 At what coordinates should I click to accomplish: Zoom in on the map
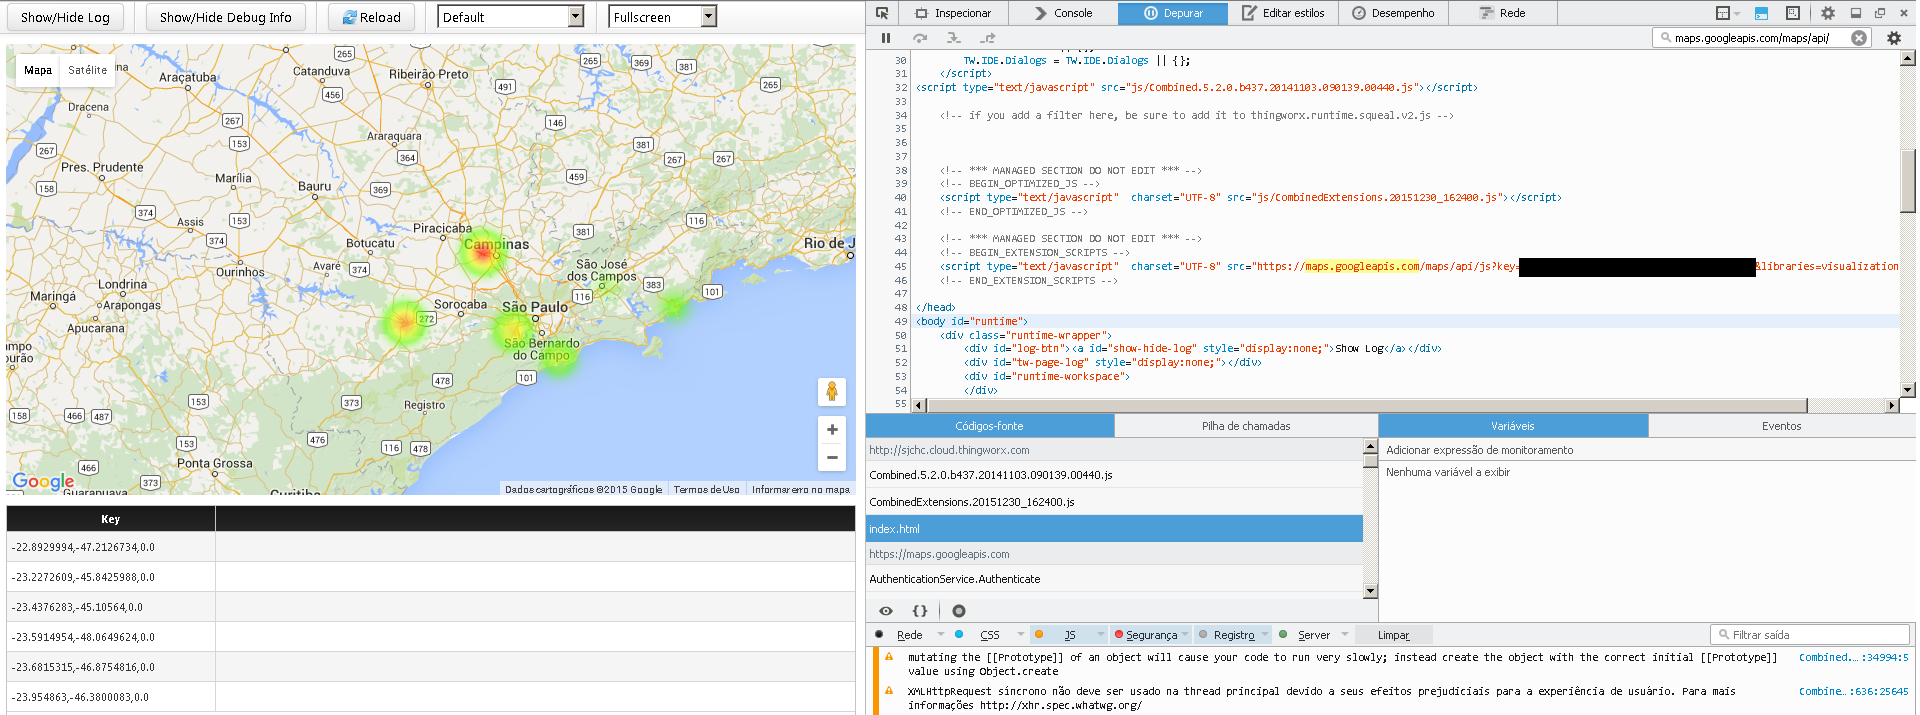tap(832, 430)
